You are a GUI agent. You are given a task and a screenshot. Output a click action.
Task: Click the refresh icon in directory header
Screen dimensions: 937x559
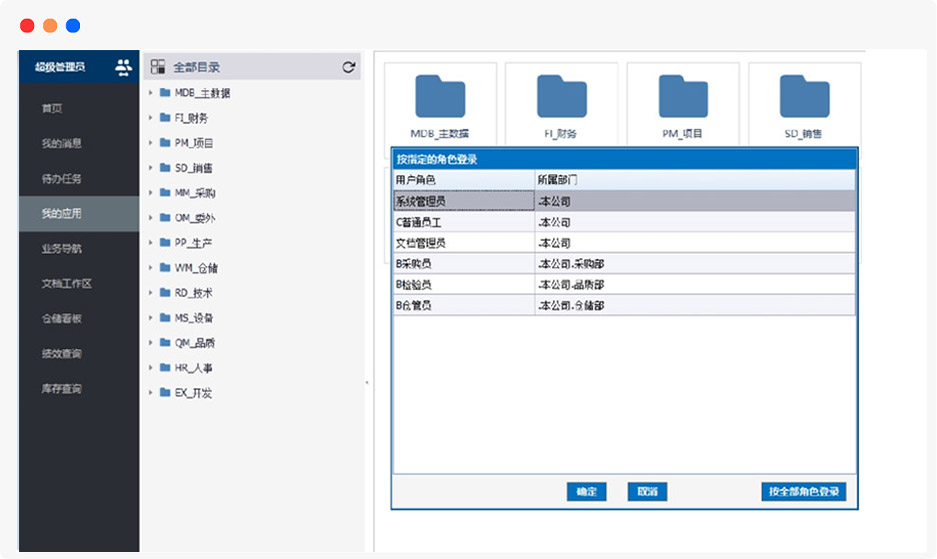pos(348,67)
